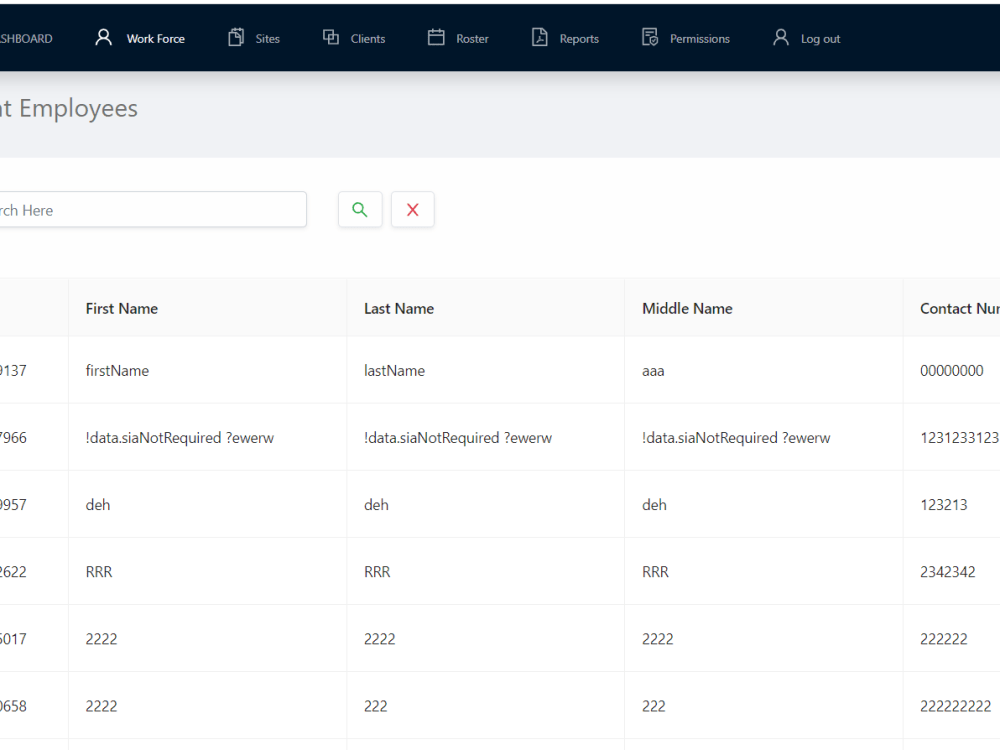Viewport: 1000px width, 750px height.
Task: Open the Permissions menu item
Action: [700, 39]
